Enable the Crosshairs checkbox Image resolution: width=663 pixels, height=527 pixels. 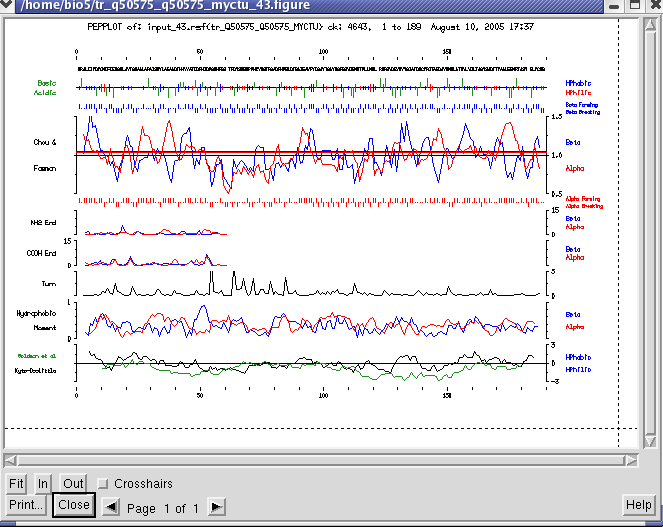pyautogui.click(x=101, y=484)
